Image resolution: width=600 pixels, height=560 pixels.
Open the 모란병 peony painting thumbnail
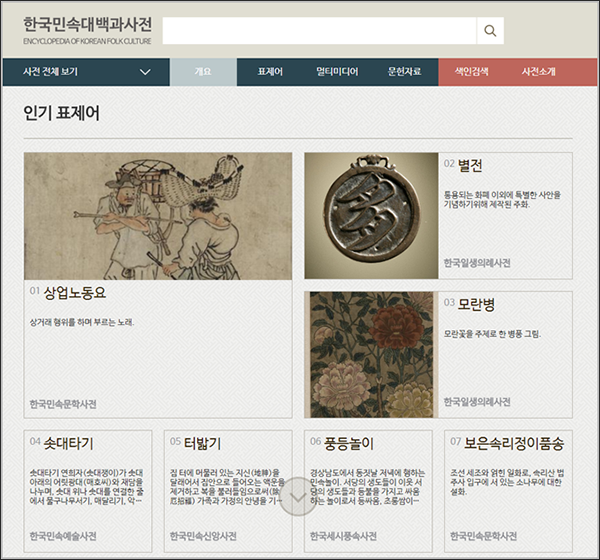click(371, 354)
